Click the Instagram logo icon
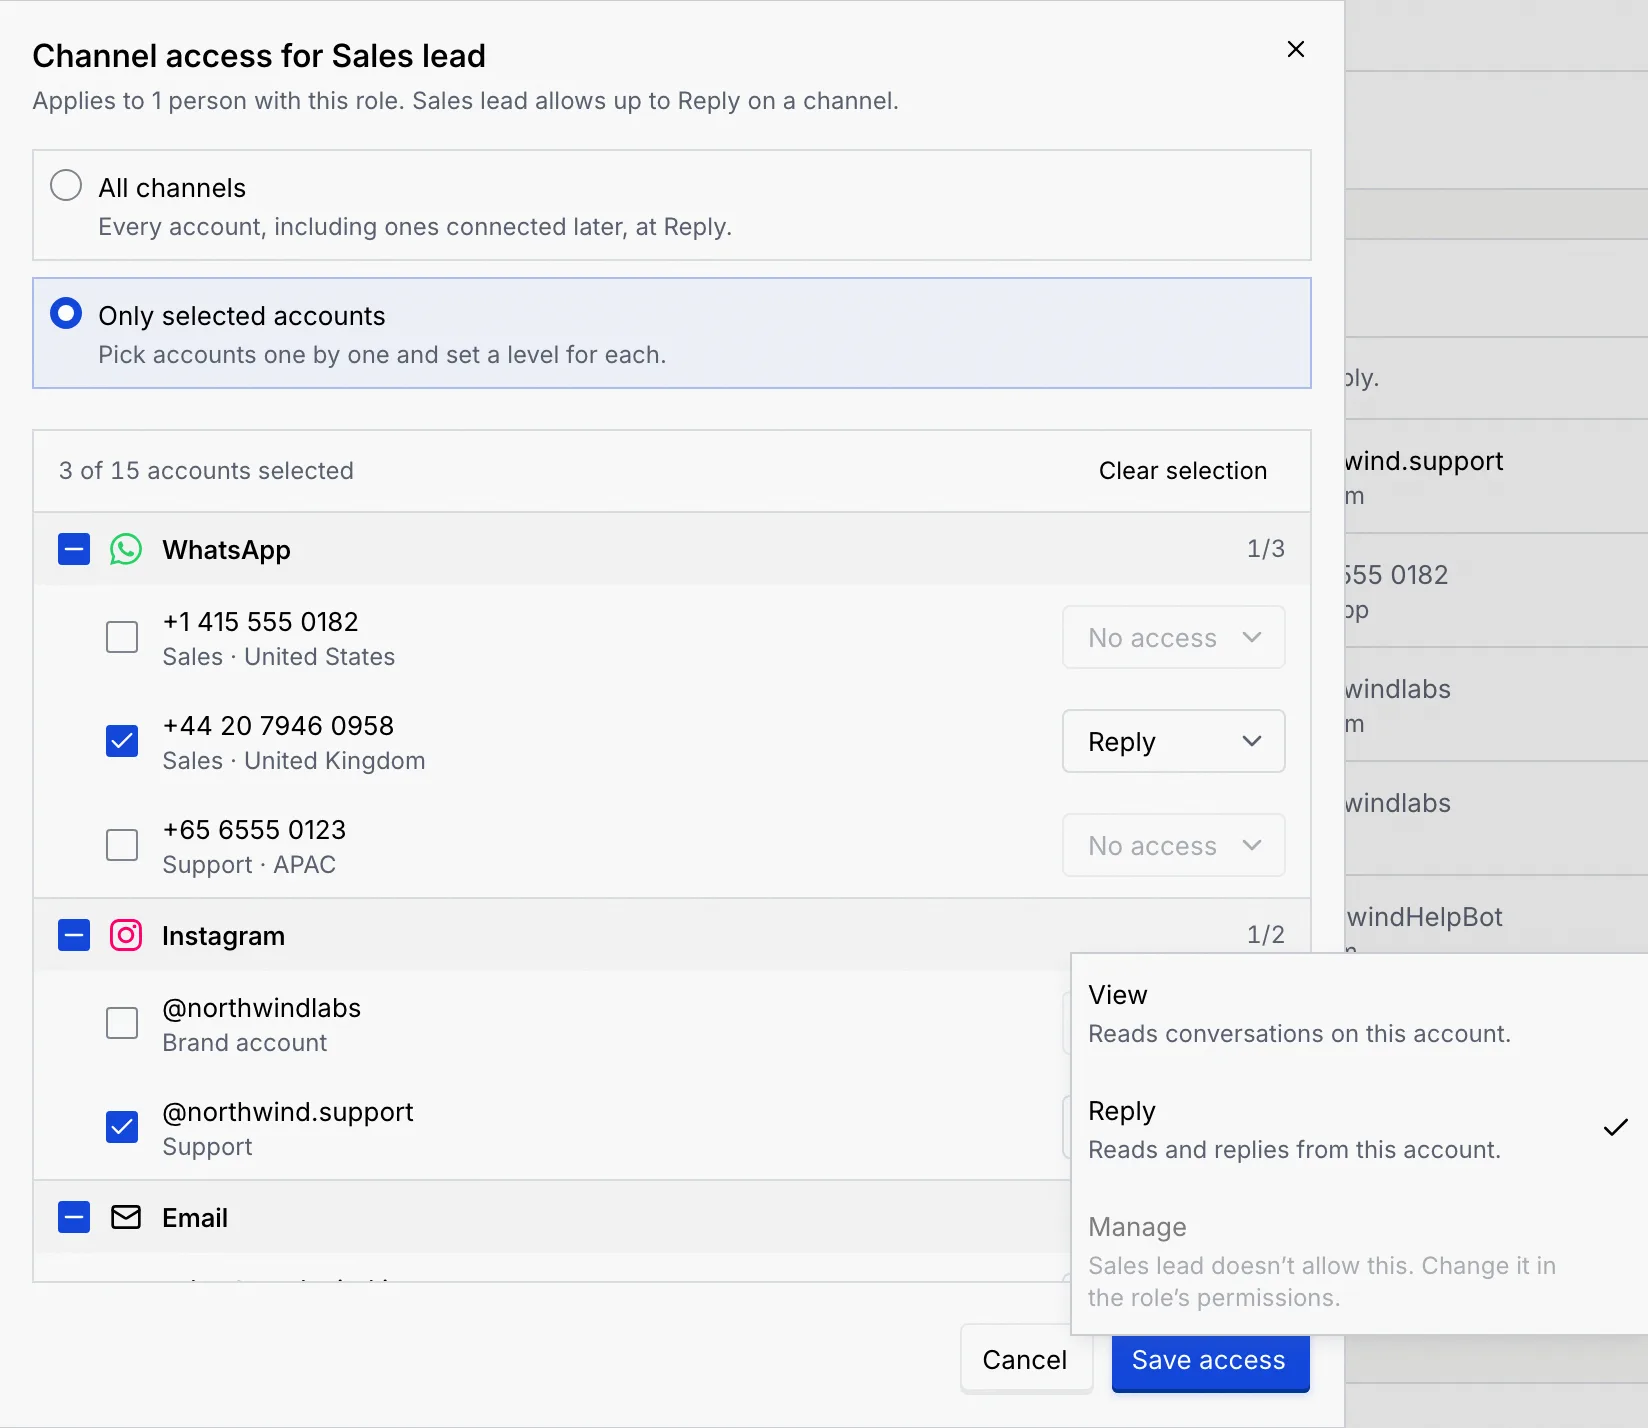Viewport: 1648px width, 1428px height. 126,935
